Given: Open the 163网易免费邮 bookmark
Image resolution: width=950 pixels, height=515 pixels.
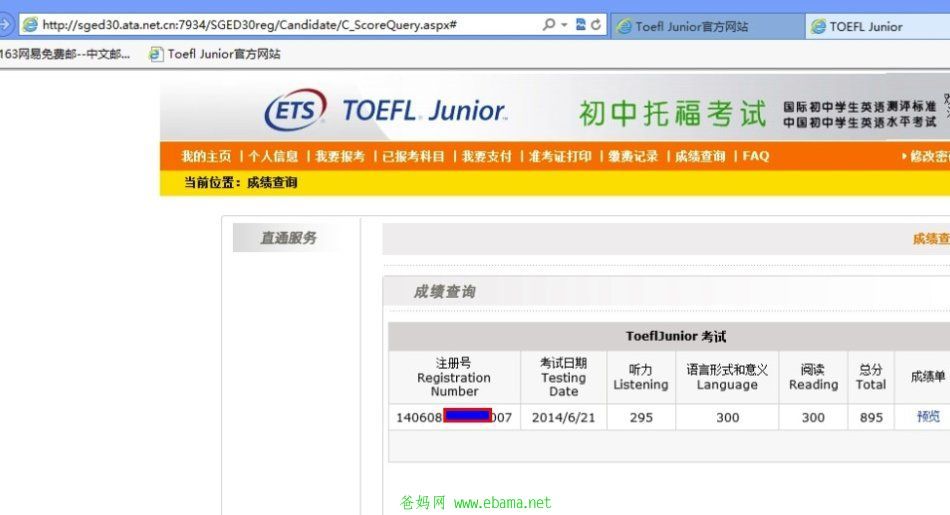Looking at the screenshot, I should tap(65, 54).
